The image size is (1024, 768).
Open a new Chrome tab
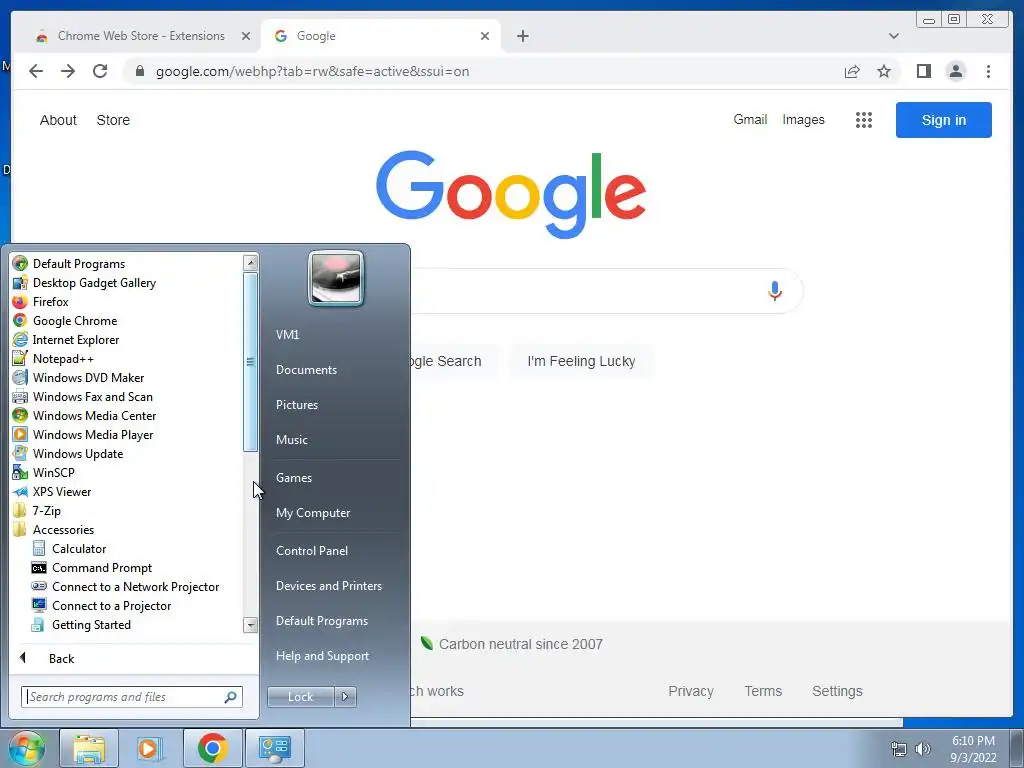click(522, 36)
